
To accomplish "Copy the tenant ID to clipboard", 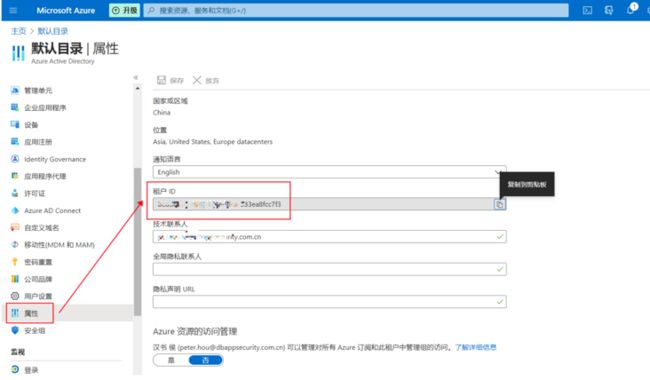I will point(500,204).
